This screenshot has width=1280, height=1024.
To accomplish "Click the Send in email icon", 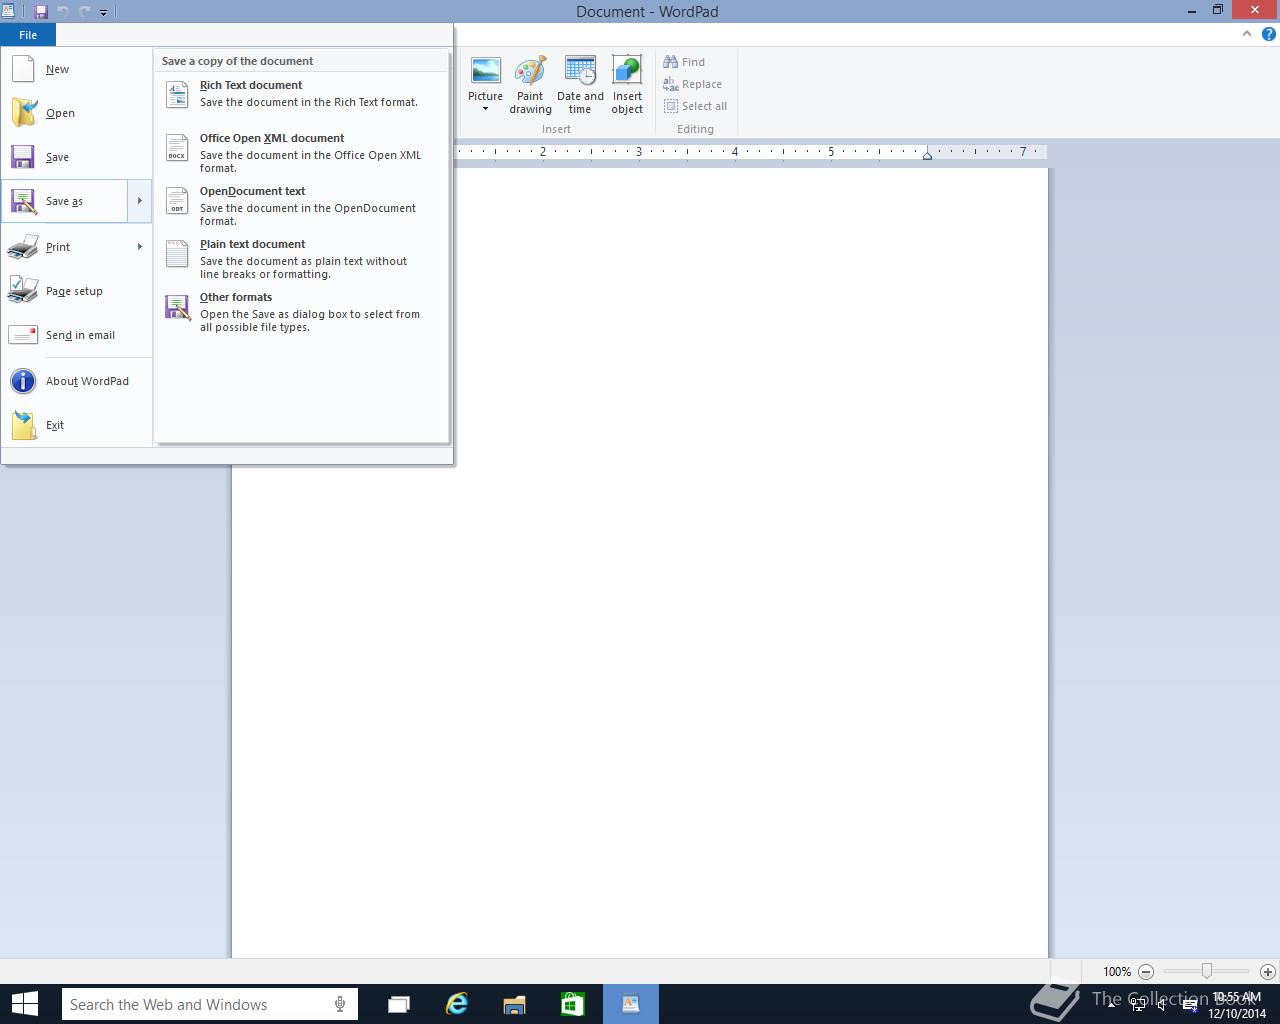I will click(23, 335).
